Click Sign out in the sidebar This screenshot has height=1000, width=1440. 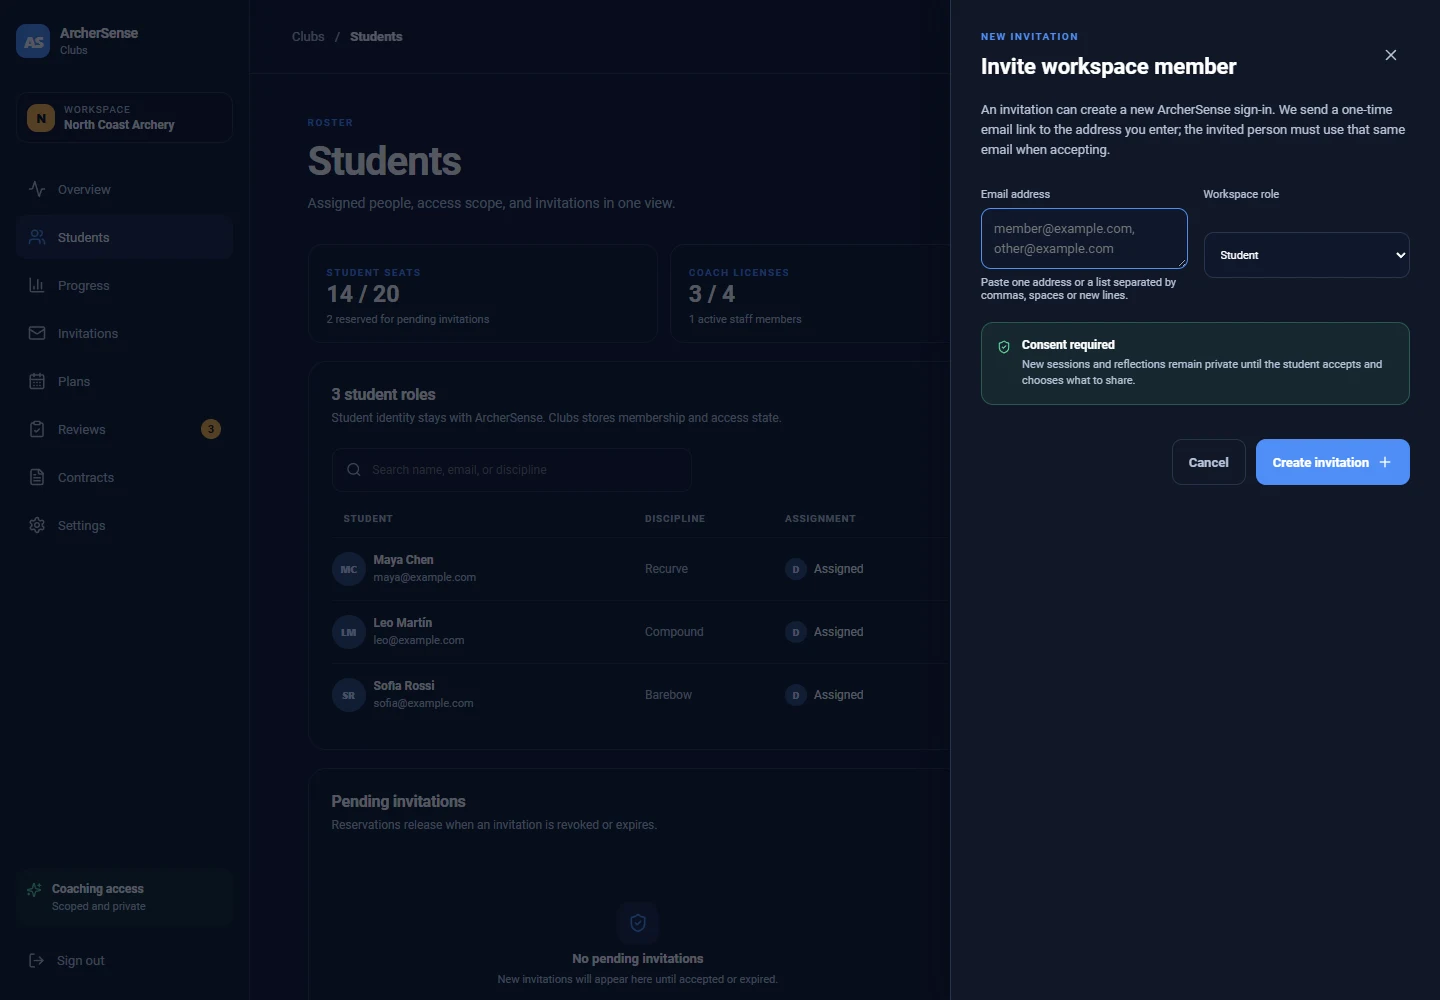[124, 960]
